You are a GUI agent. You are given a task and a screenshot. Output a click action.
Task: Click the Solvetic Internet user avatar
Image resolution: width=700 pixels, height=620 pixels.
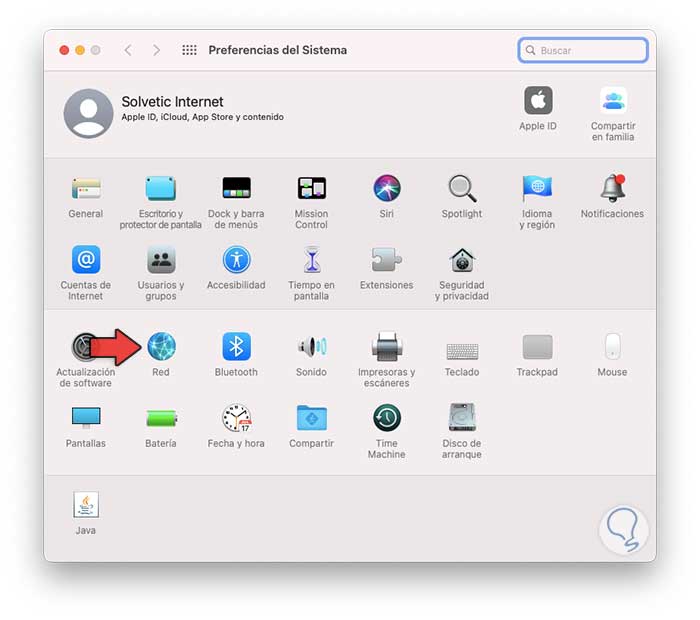pyautogui.click(x=88, y=113)
